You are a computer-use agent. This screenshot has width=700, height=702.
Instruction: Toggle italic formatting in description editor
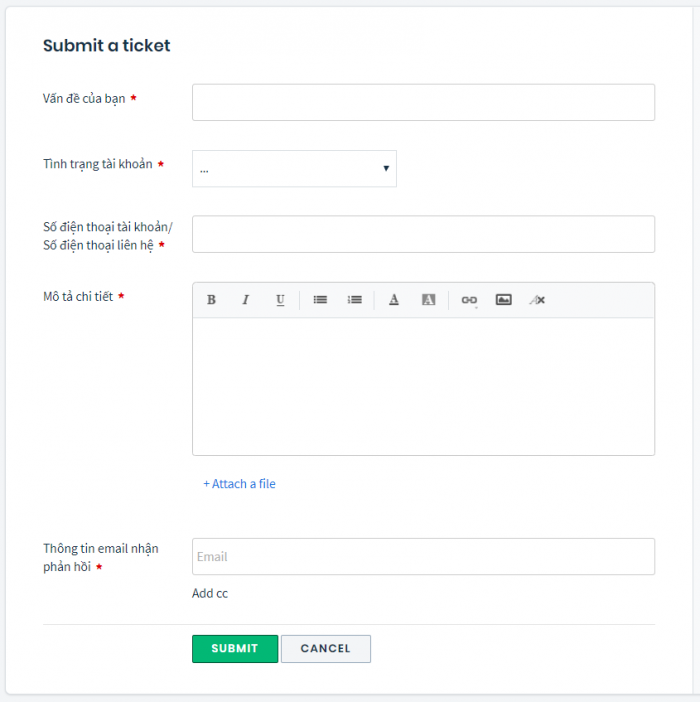245,300
